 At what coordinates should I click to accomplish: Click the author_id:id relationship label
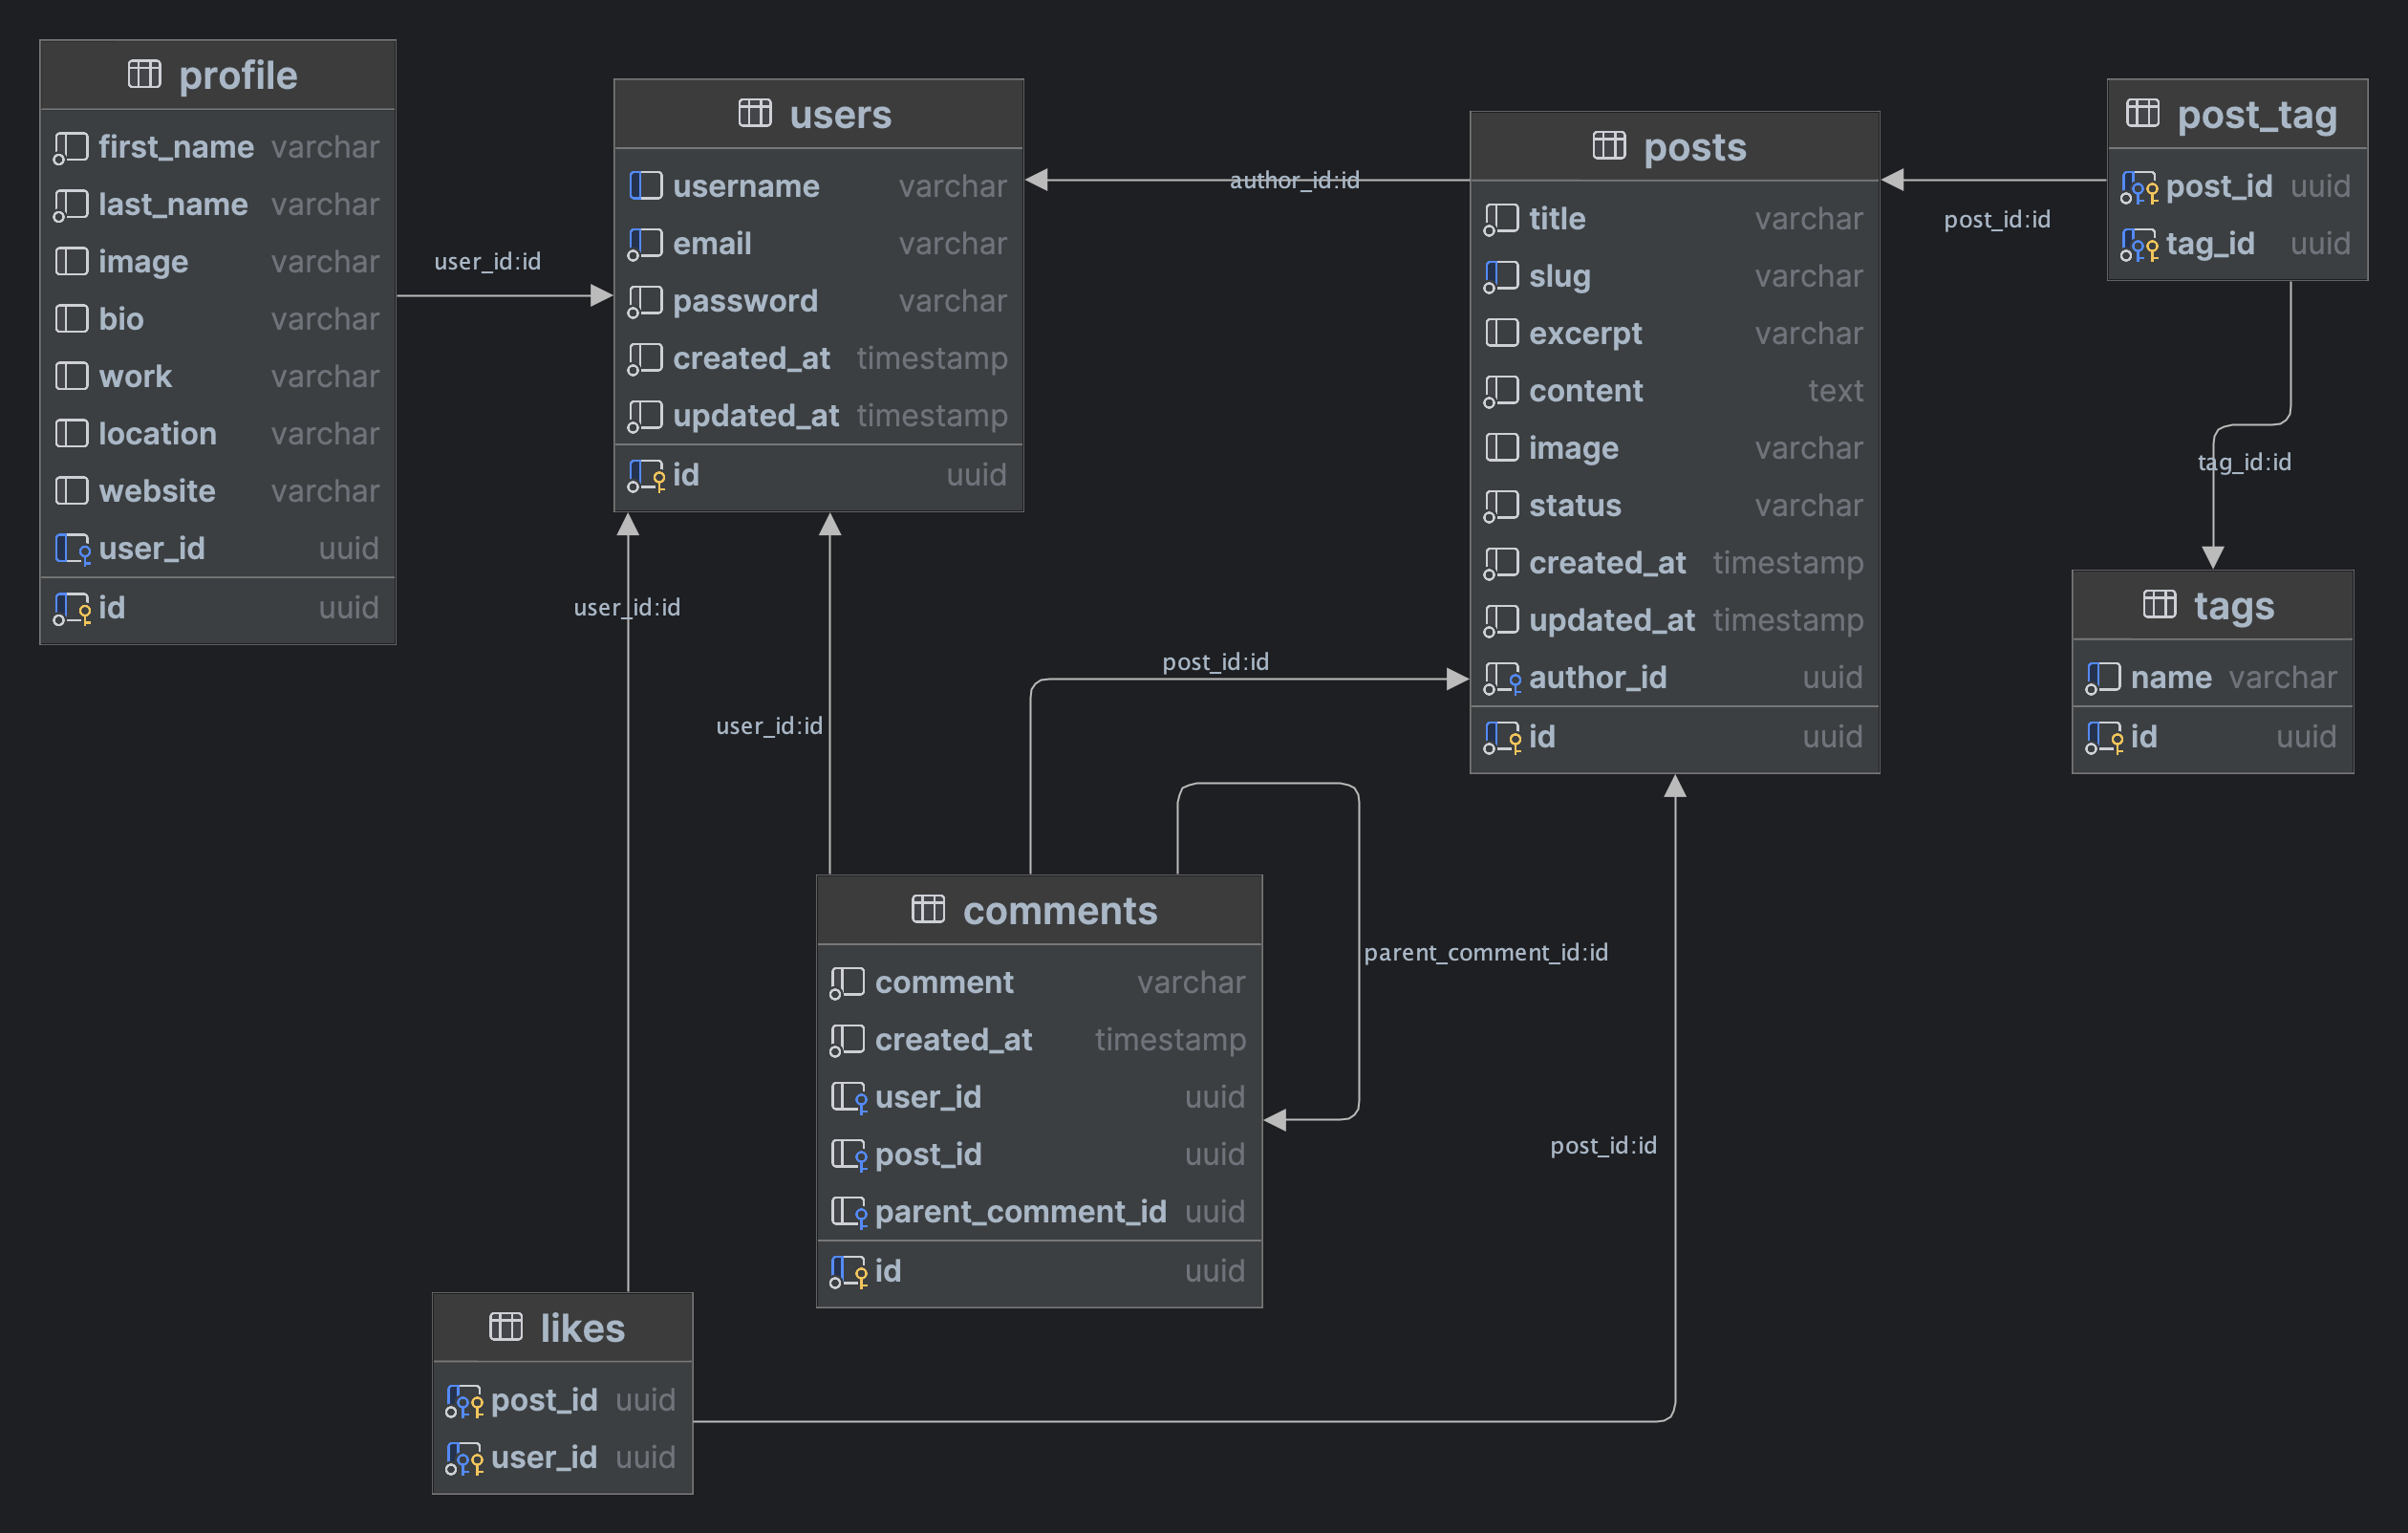[1294, 180]
